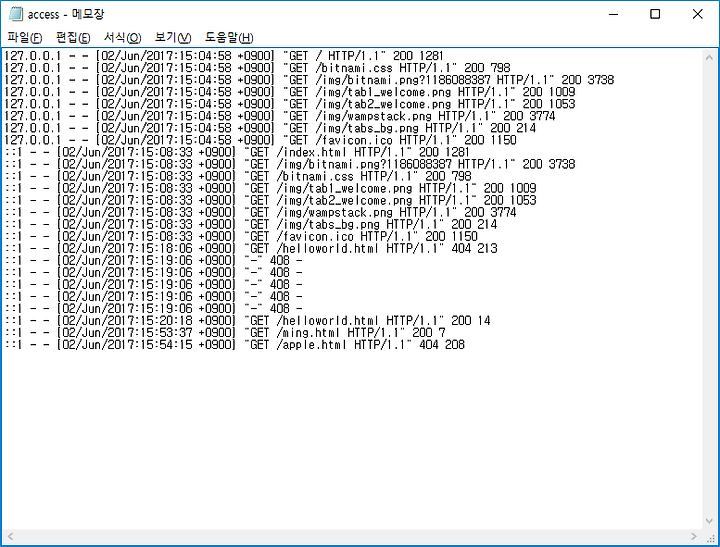Click the log line requesting /ming.html
This screenshot has height=547, width=720.
[225, 333]
